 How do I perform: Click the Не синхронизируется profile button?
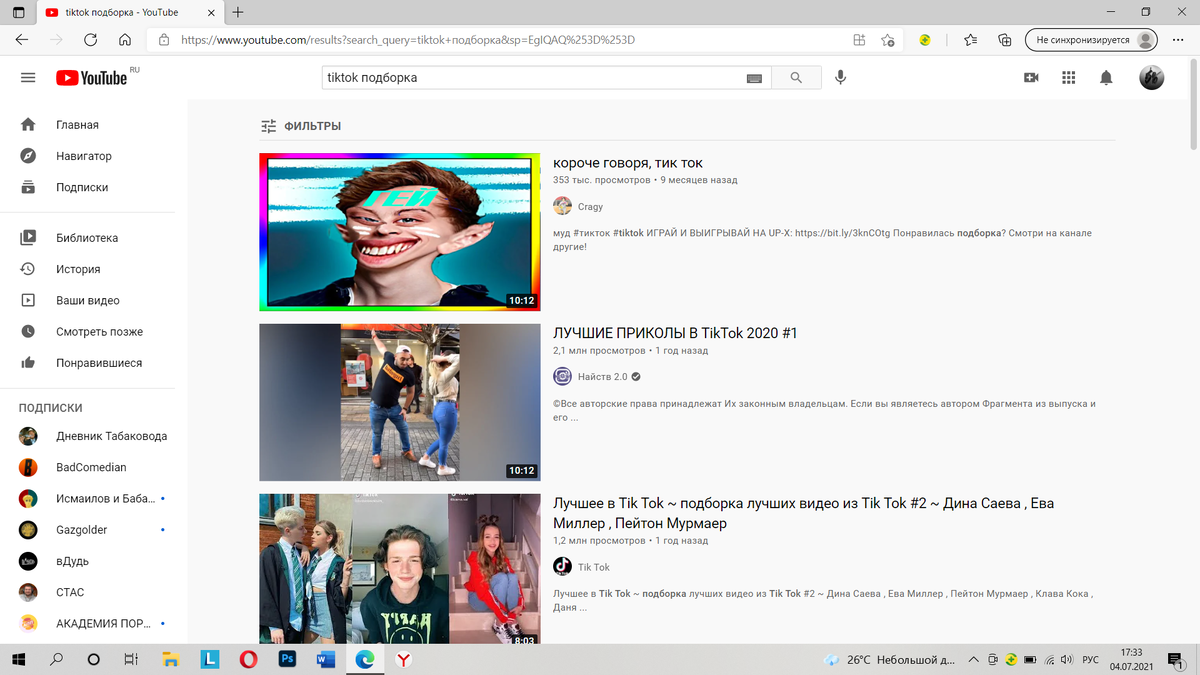tap(1091, 40)
